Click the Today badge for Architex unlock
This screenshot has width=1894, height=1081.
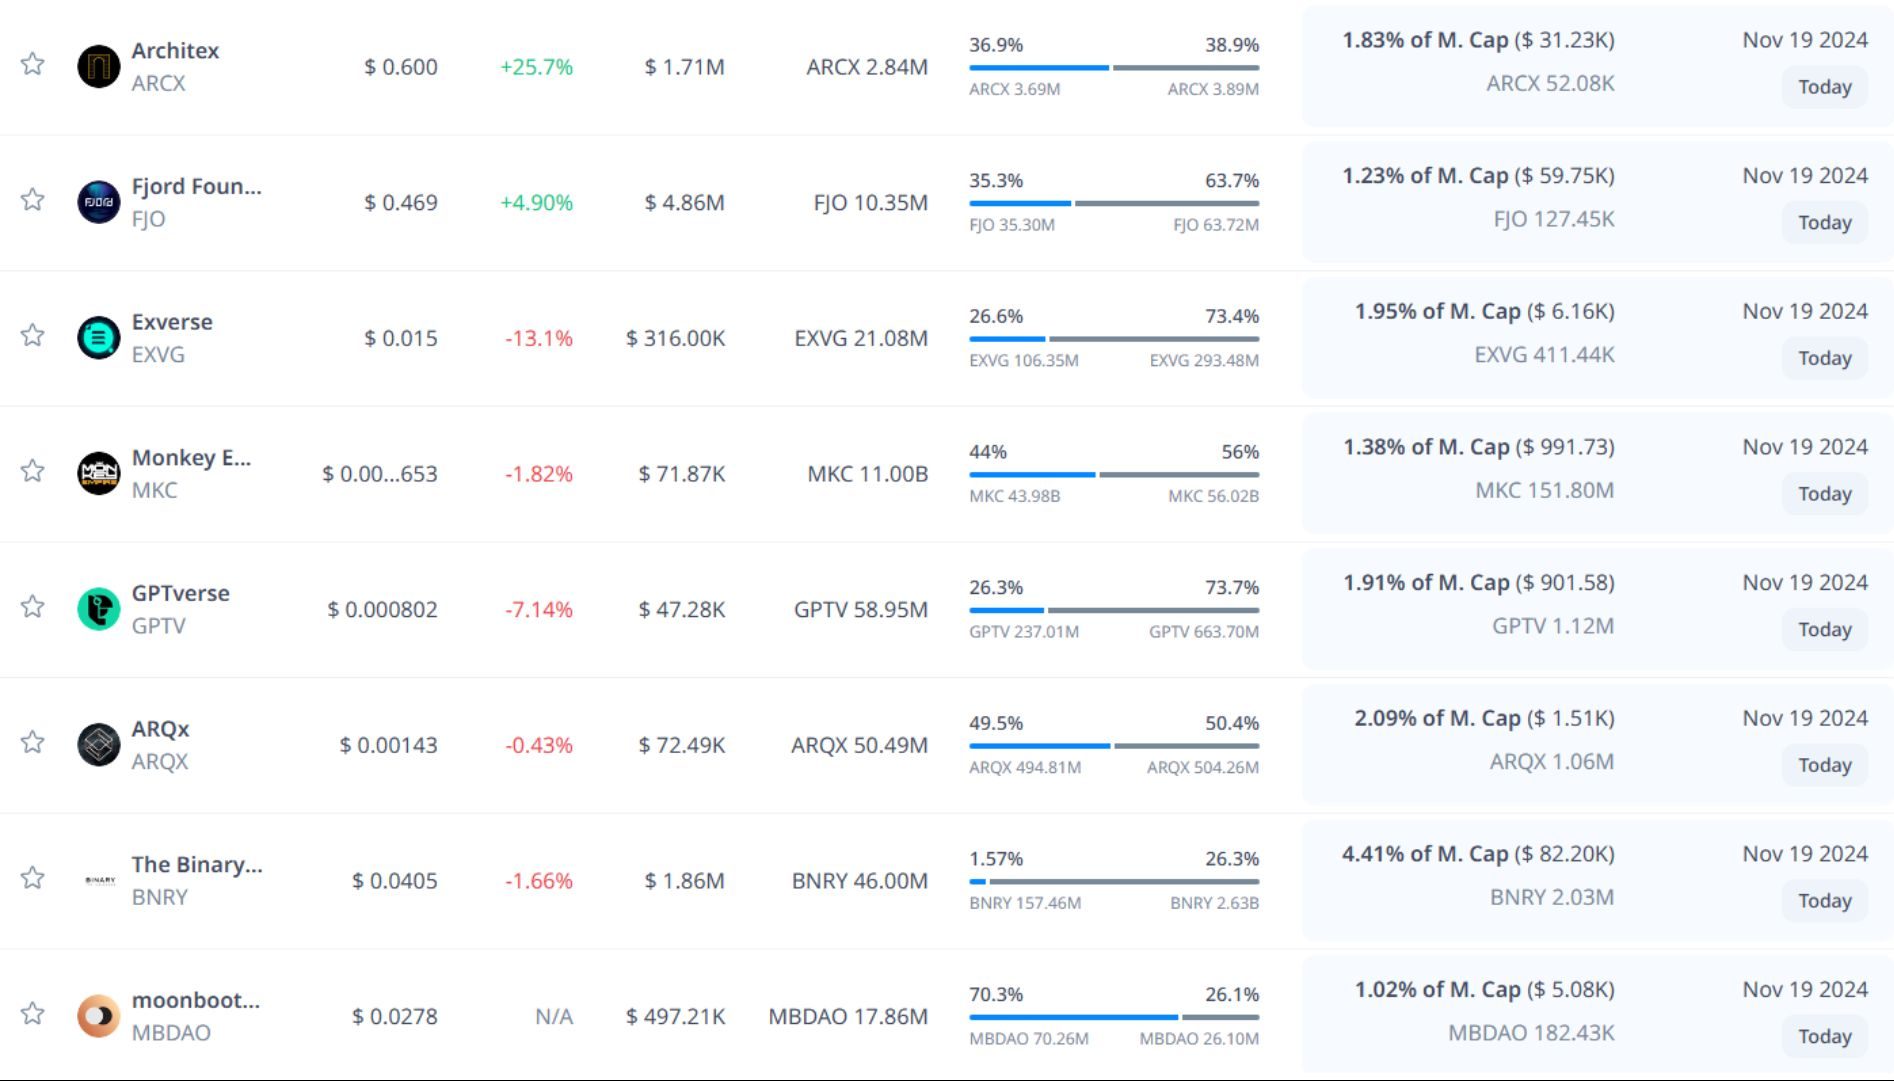(1824, 87)
